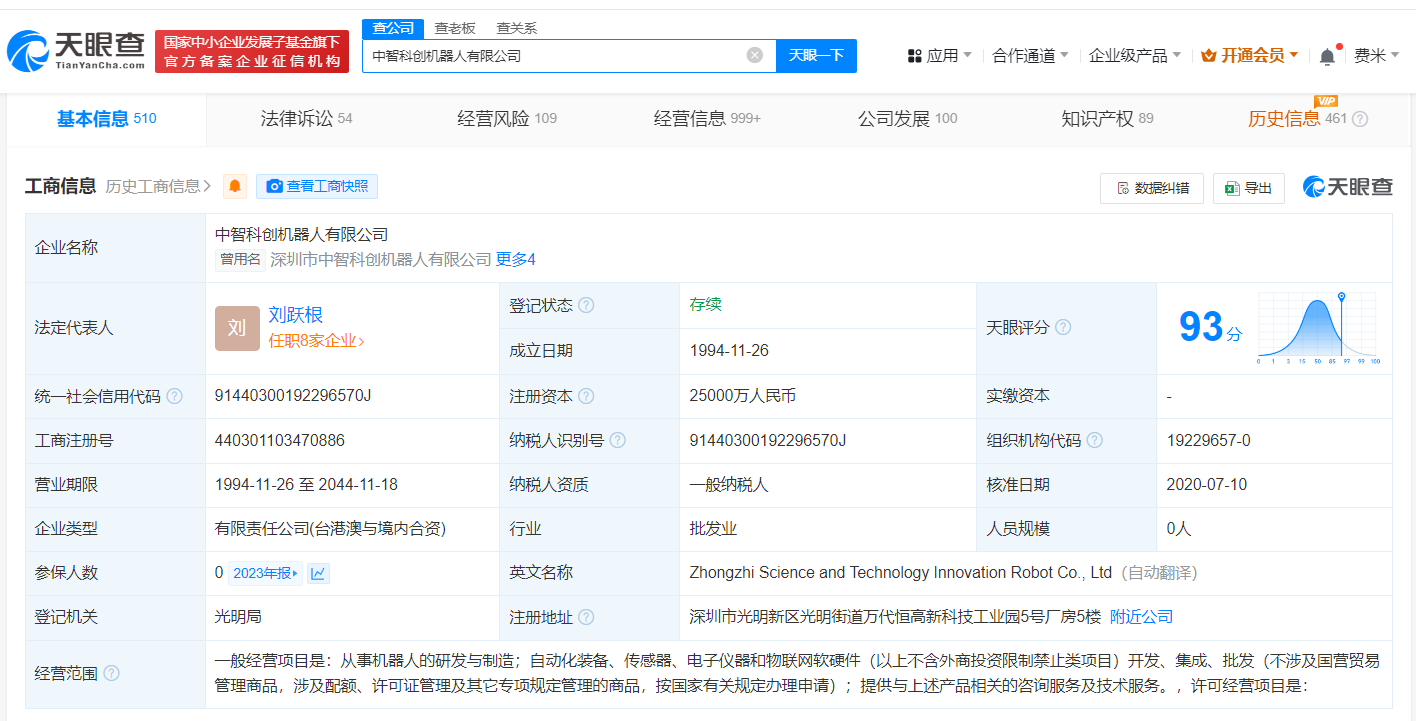
Task: Click the crown icon beside 开通会员
Action: (1209, 55)
